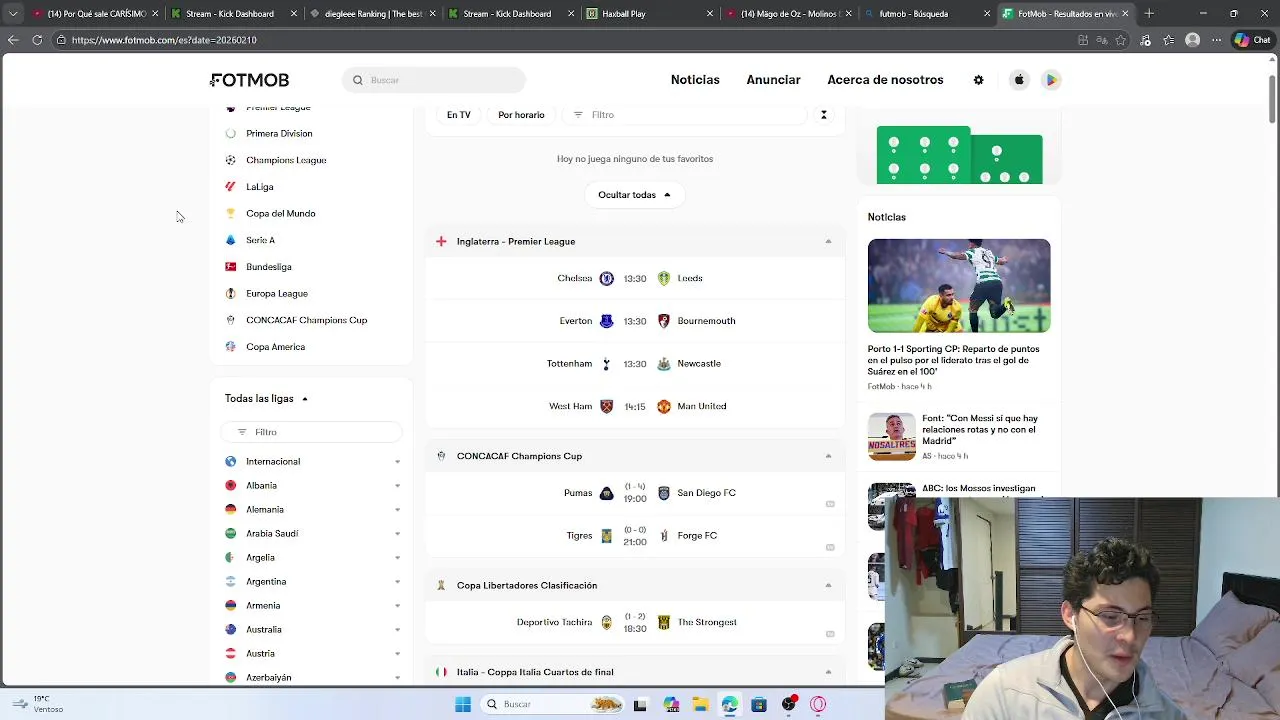Viewport: 1280px width, 720px height.
Task: Open the Anunciar menu item
Action: coord(773,80)
